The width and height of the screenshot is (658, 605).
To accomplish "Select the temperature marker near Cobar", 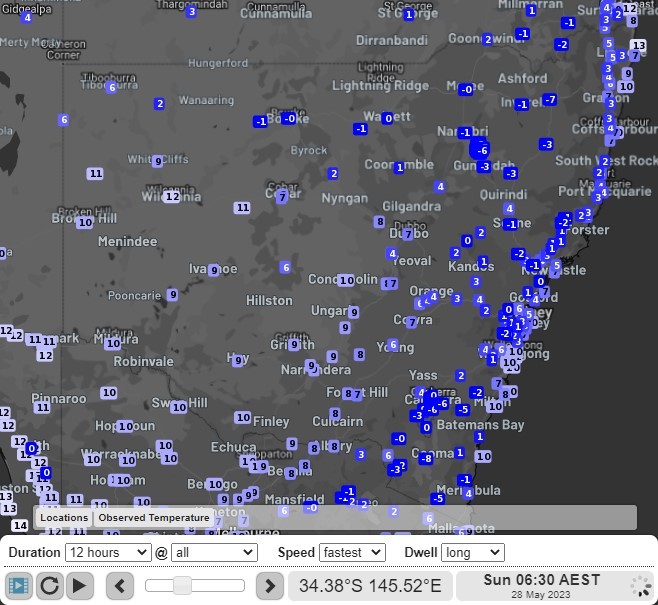I will (x=282, y=197).
